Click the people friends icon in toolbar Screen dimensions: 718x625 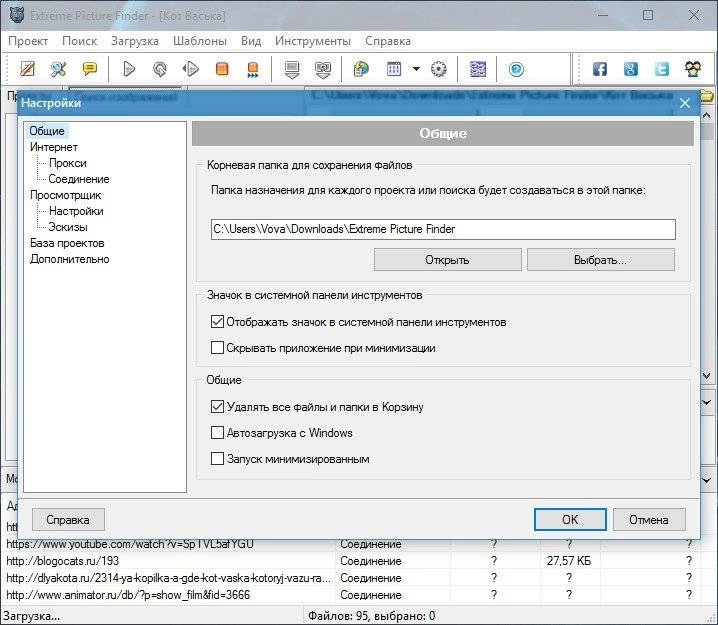coord(693,69)
